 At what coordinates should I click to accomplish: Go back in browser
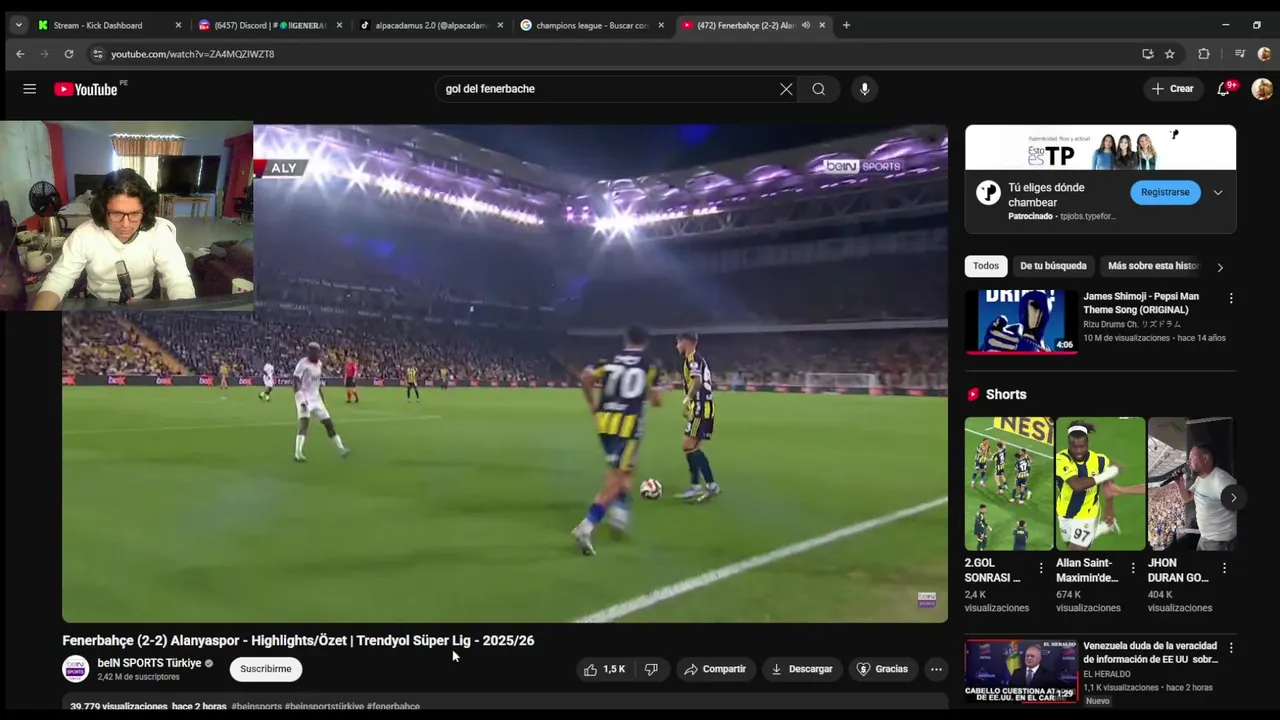click(x=20, y=54)
